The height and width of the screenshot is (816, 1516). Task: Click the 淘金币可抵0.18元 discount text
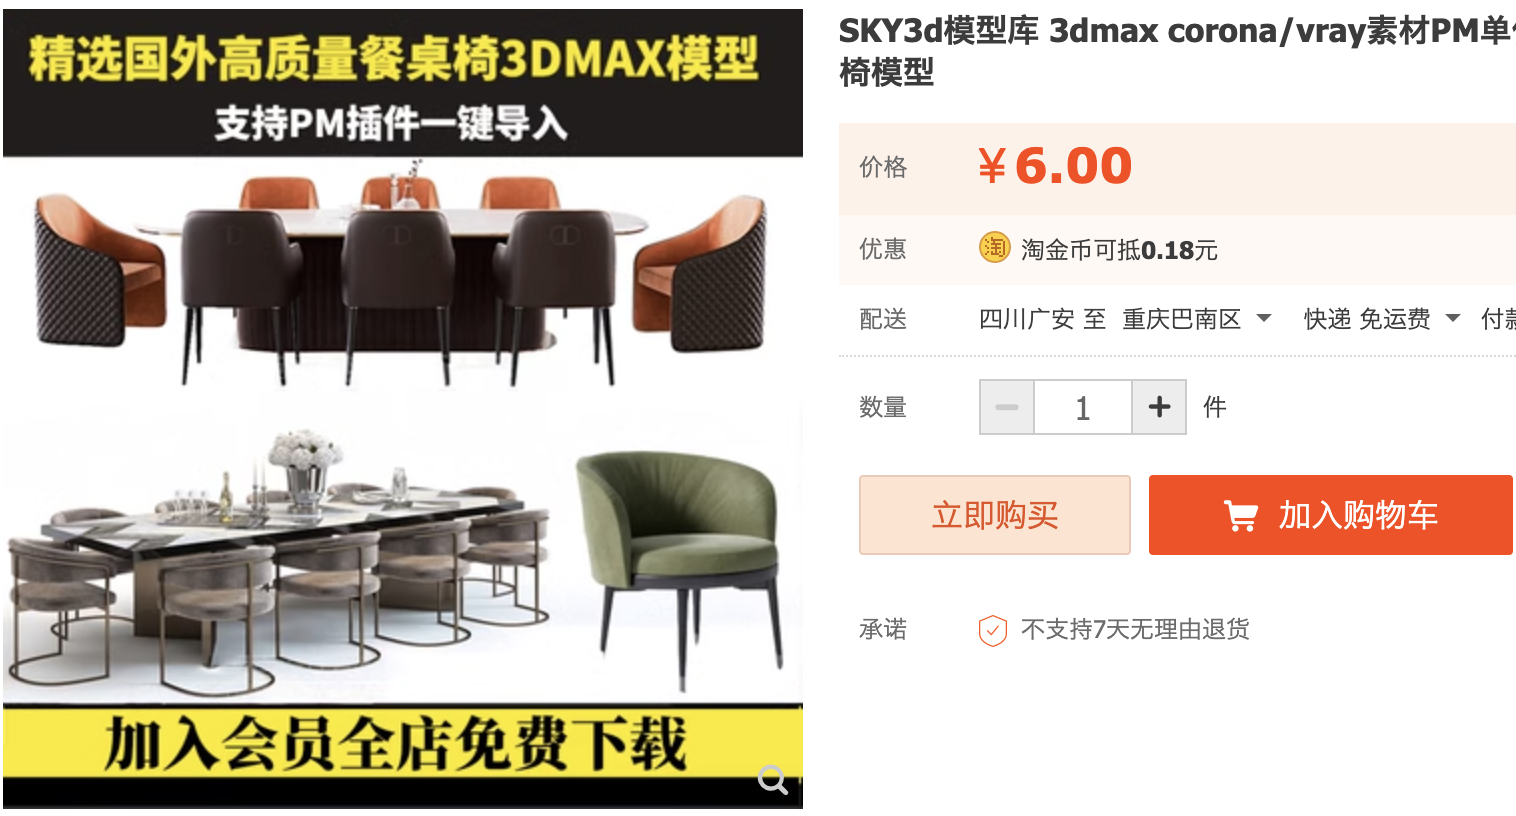[1119, 249]
